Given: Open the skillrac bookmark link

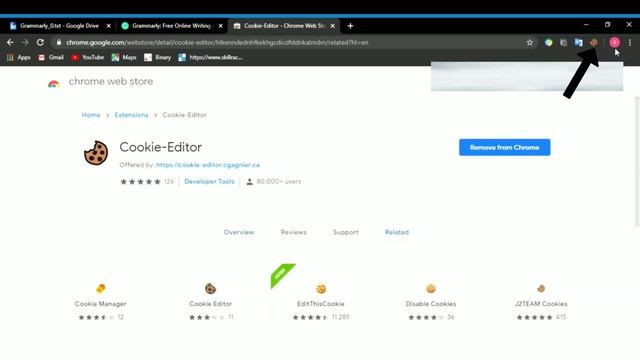Looking at the screenshot, I should (x=210, y=58).
